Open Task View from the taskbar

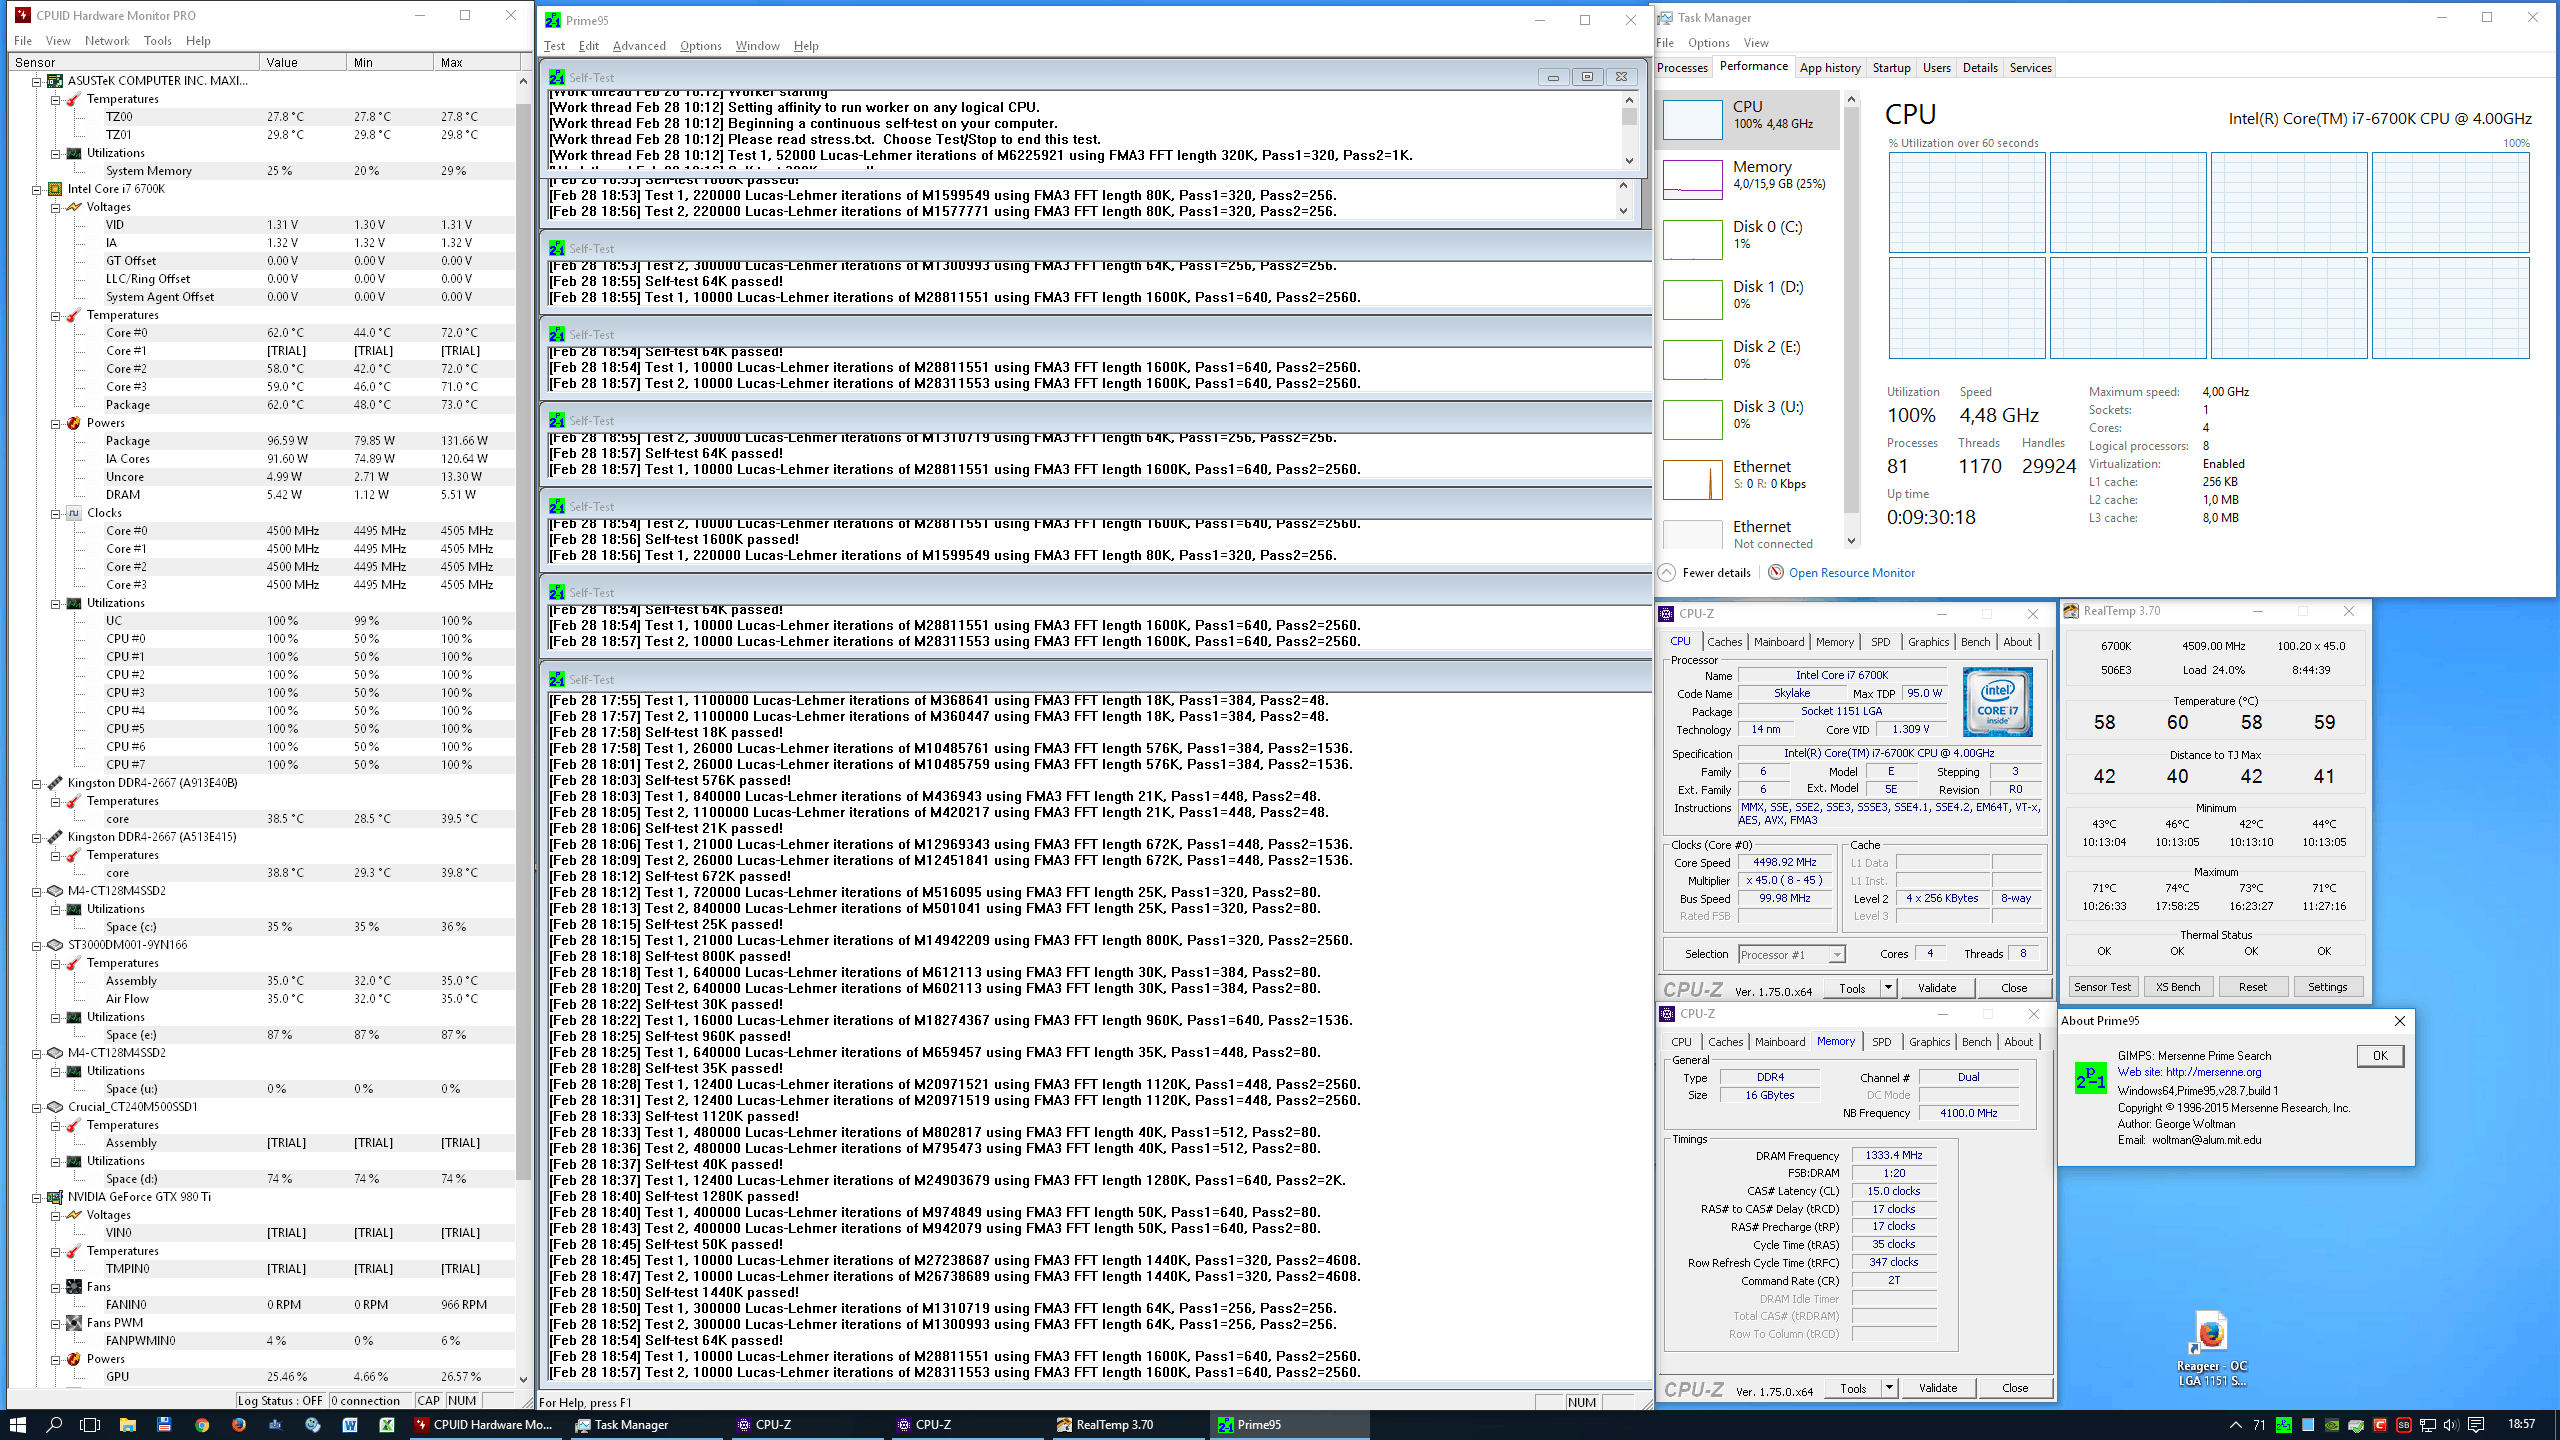90,1424
